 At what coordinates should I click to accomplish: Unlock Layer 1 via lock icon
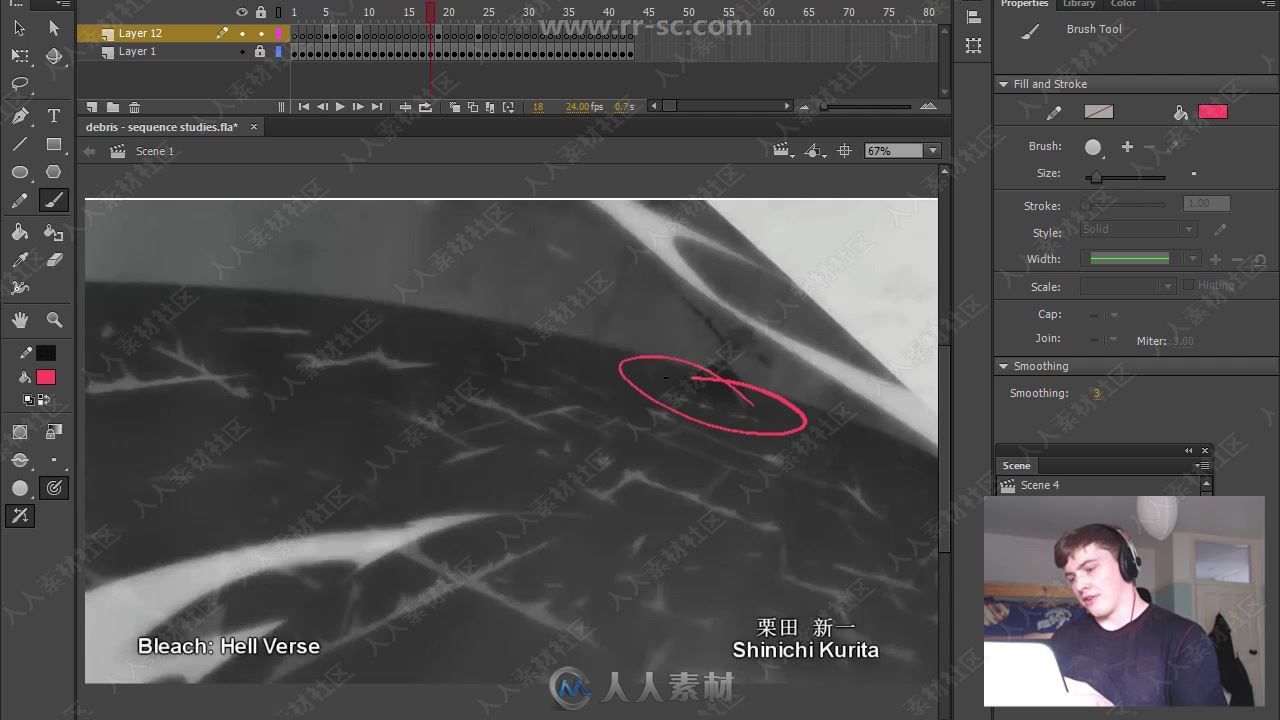(x=260, y=51)
